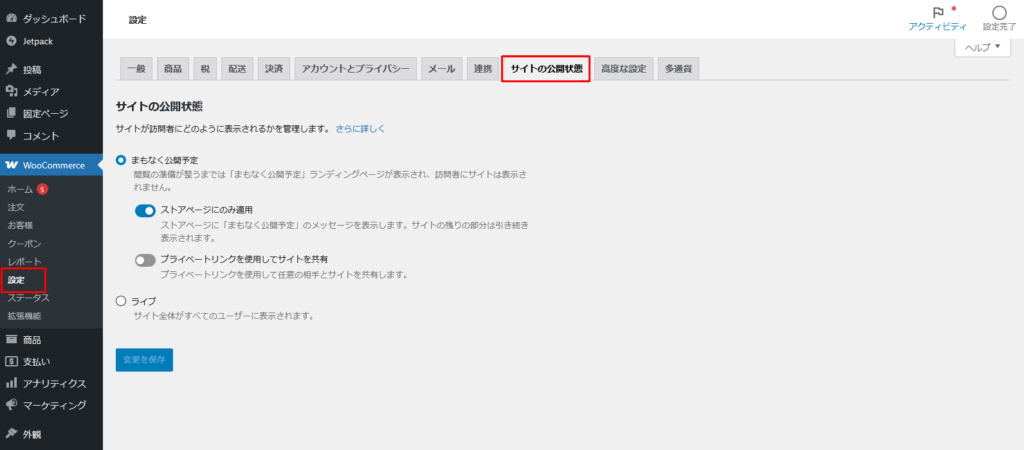Open アクティビティ flag icon panel
Screen dimensions: 1024x450
point(937,13)
